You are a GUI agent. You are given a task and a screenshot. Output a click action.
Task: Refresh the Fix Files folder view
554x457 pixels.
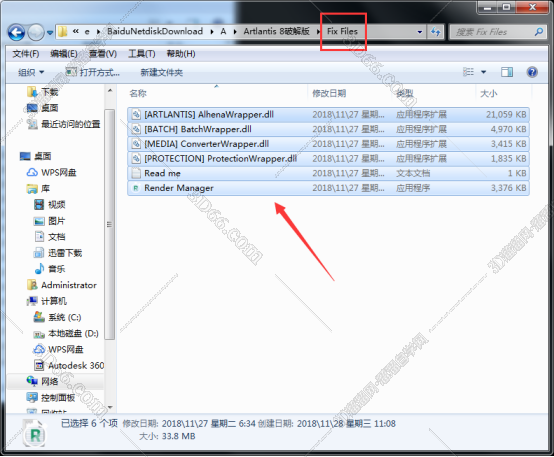tap(435, 32)
